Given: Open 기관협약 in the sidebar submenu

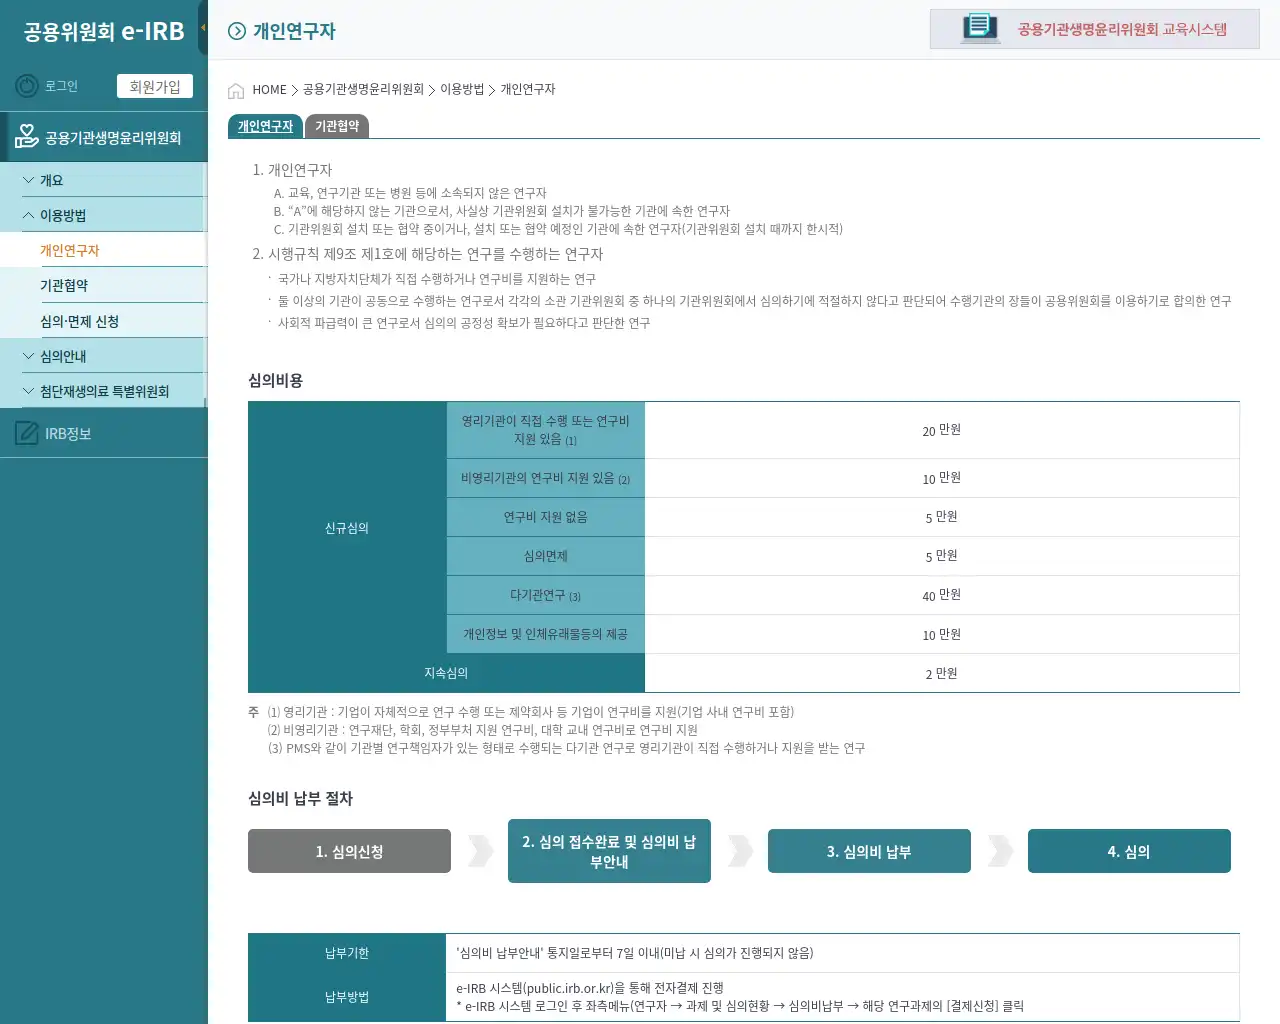Looking at the screenshot, I should coord(102,285).
